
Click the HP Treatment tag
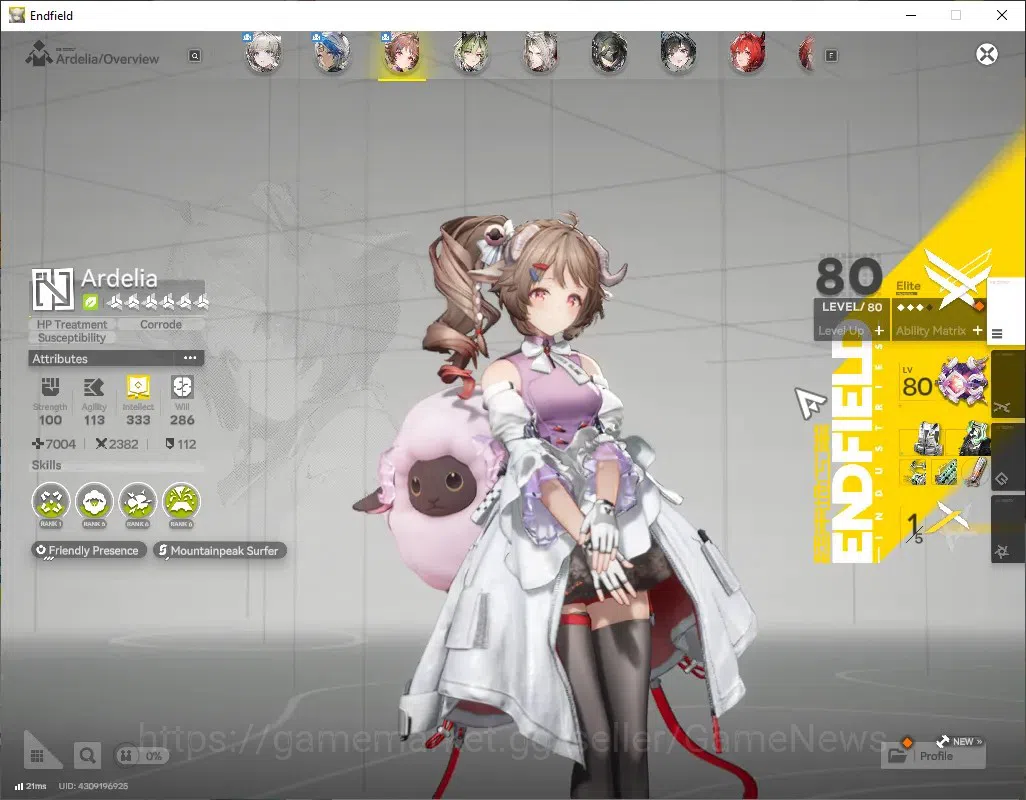tap(72, 324)
